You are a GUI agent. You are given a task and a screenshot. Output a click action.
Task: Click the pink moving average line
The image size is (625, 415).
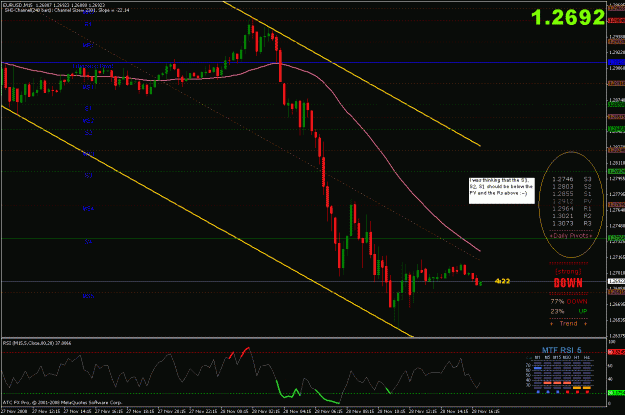(363, 128)
